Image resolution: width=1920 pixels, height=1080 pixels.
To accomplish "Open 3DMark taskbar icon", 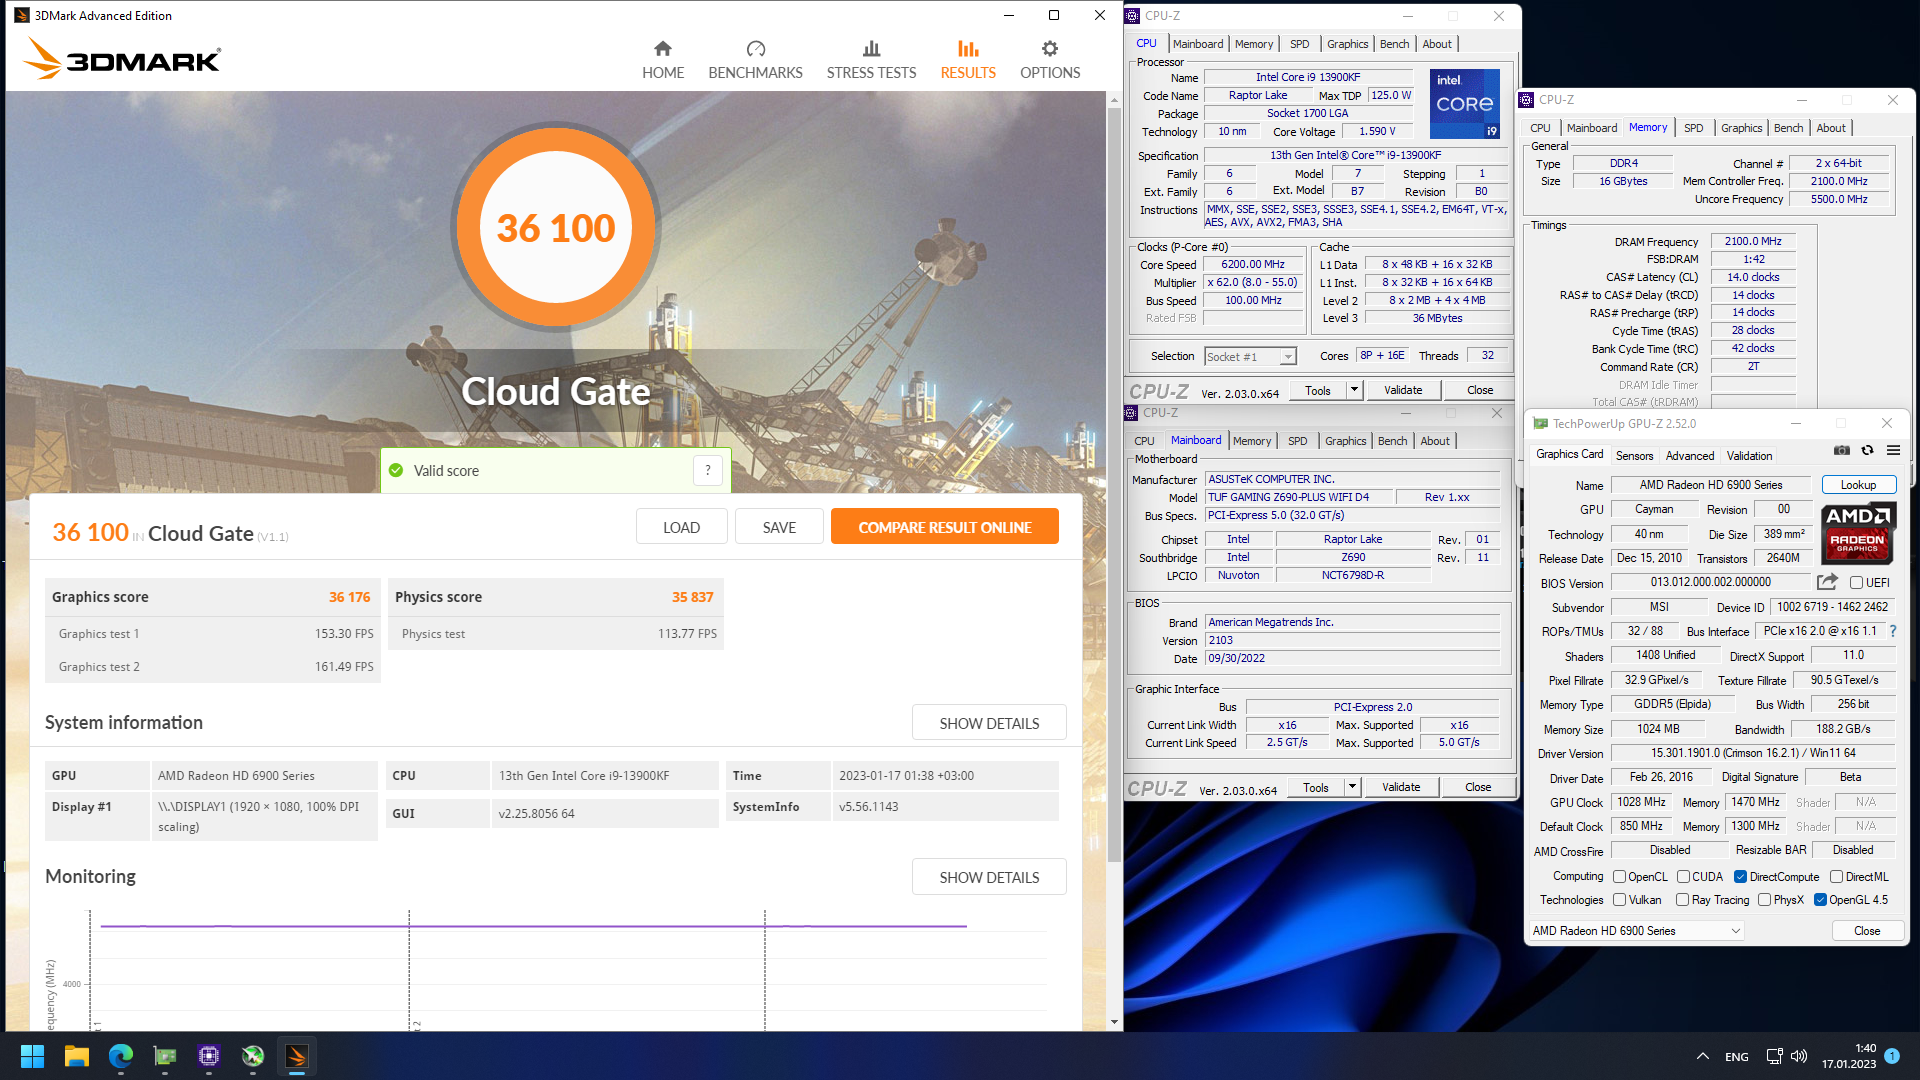I will [x=297, y=1056].
